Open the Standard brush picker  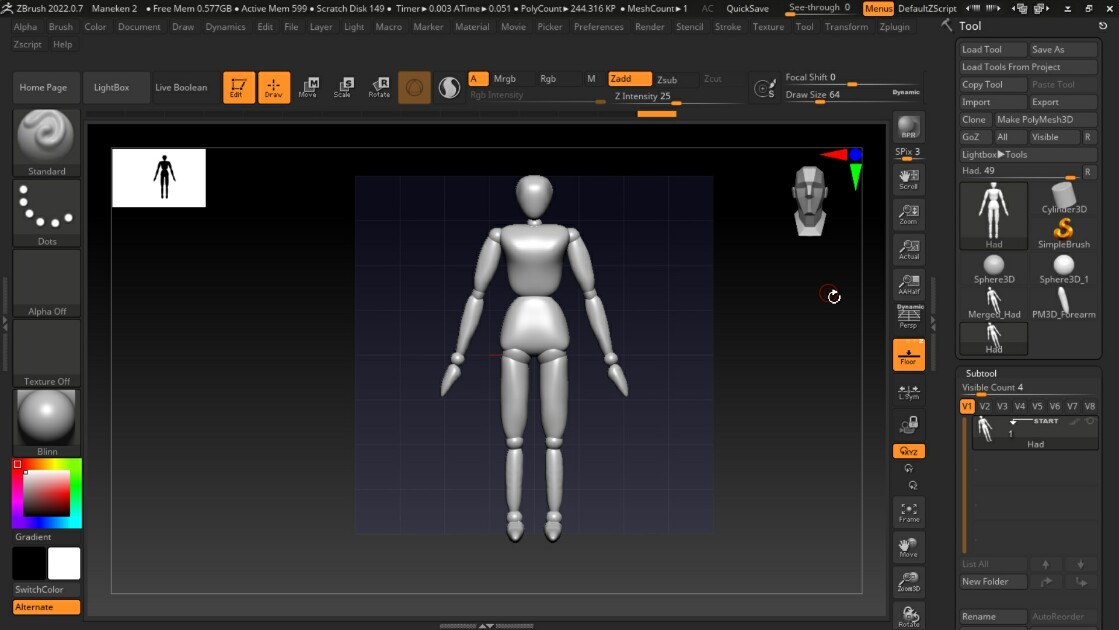point(46,142)
